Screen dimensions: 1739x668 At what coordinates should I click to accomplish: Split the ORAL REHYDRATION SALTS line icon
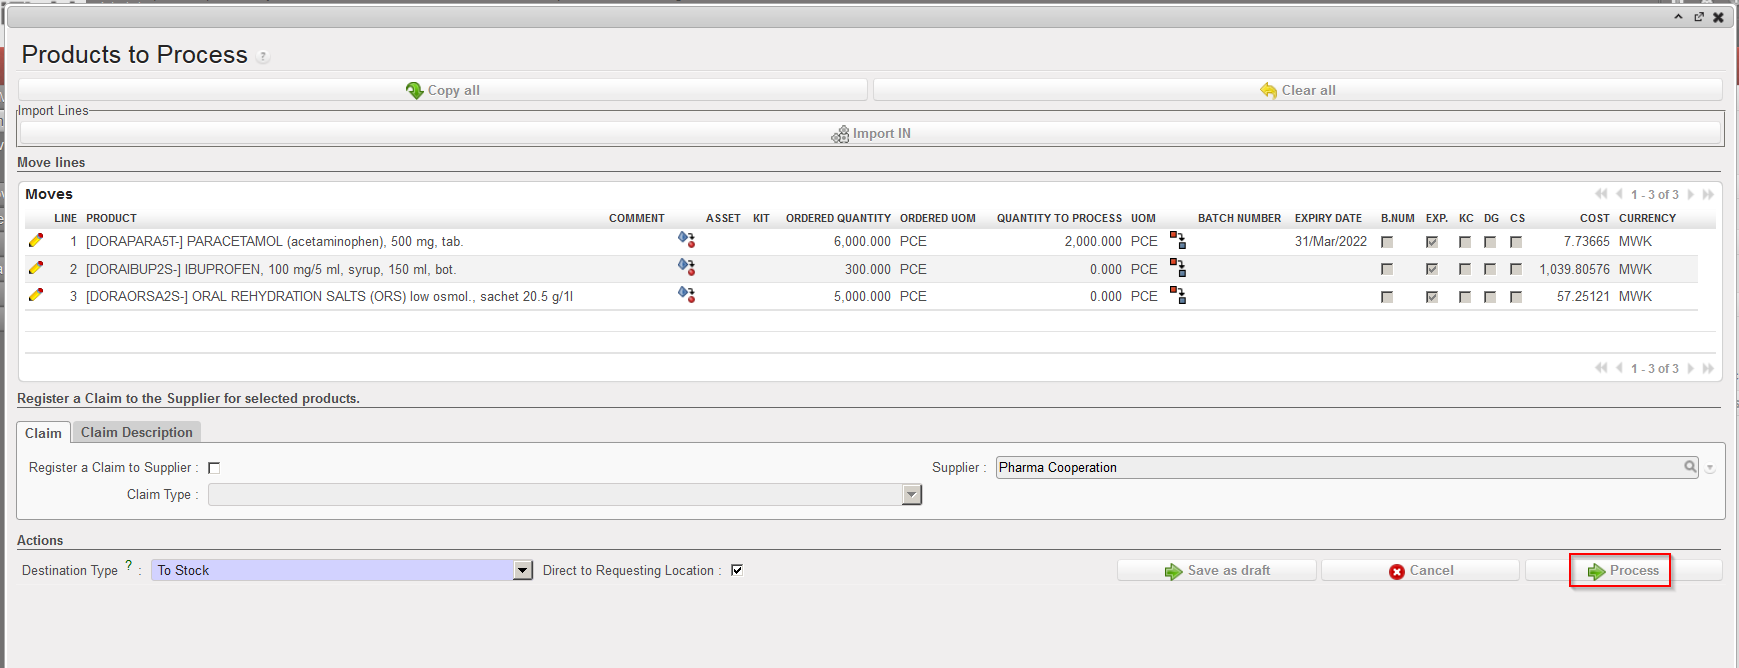[x=1178, y=295]
